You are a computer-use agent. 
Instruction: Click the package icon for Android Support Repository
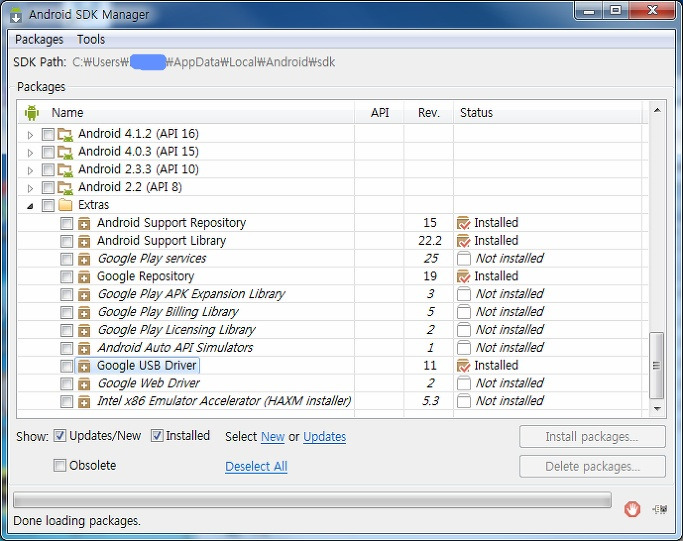84,223
